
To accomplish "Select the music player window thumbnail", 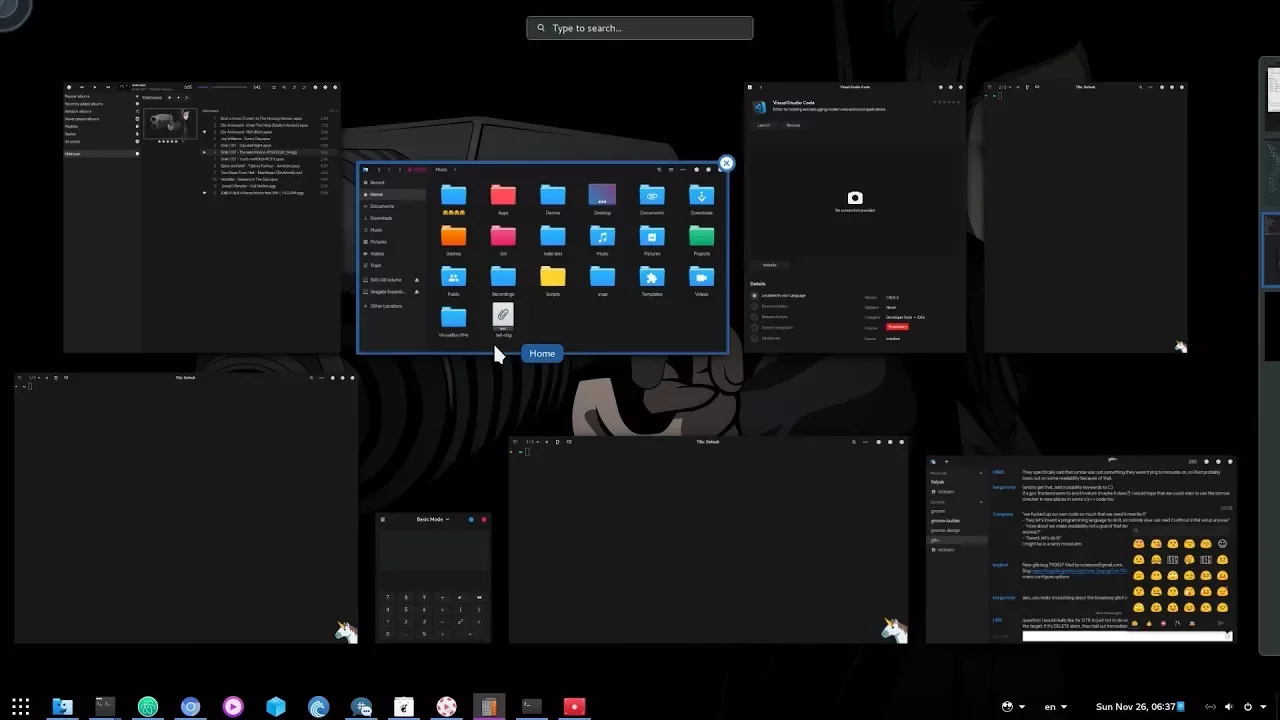I will pos(202,217).
